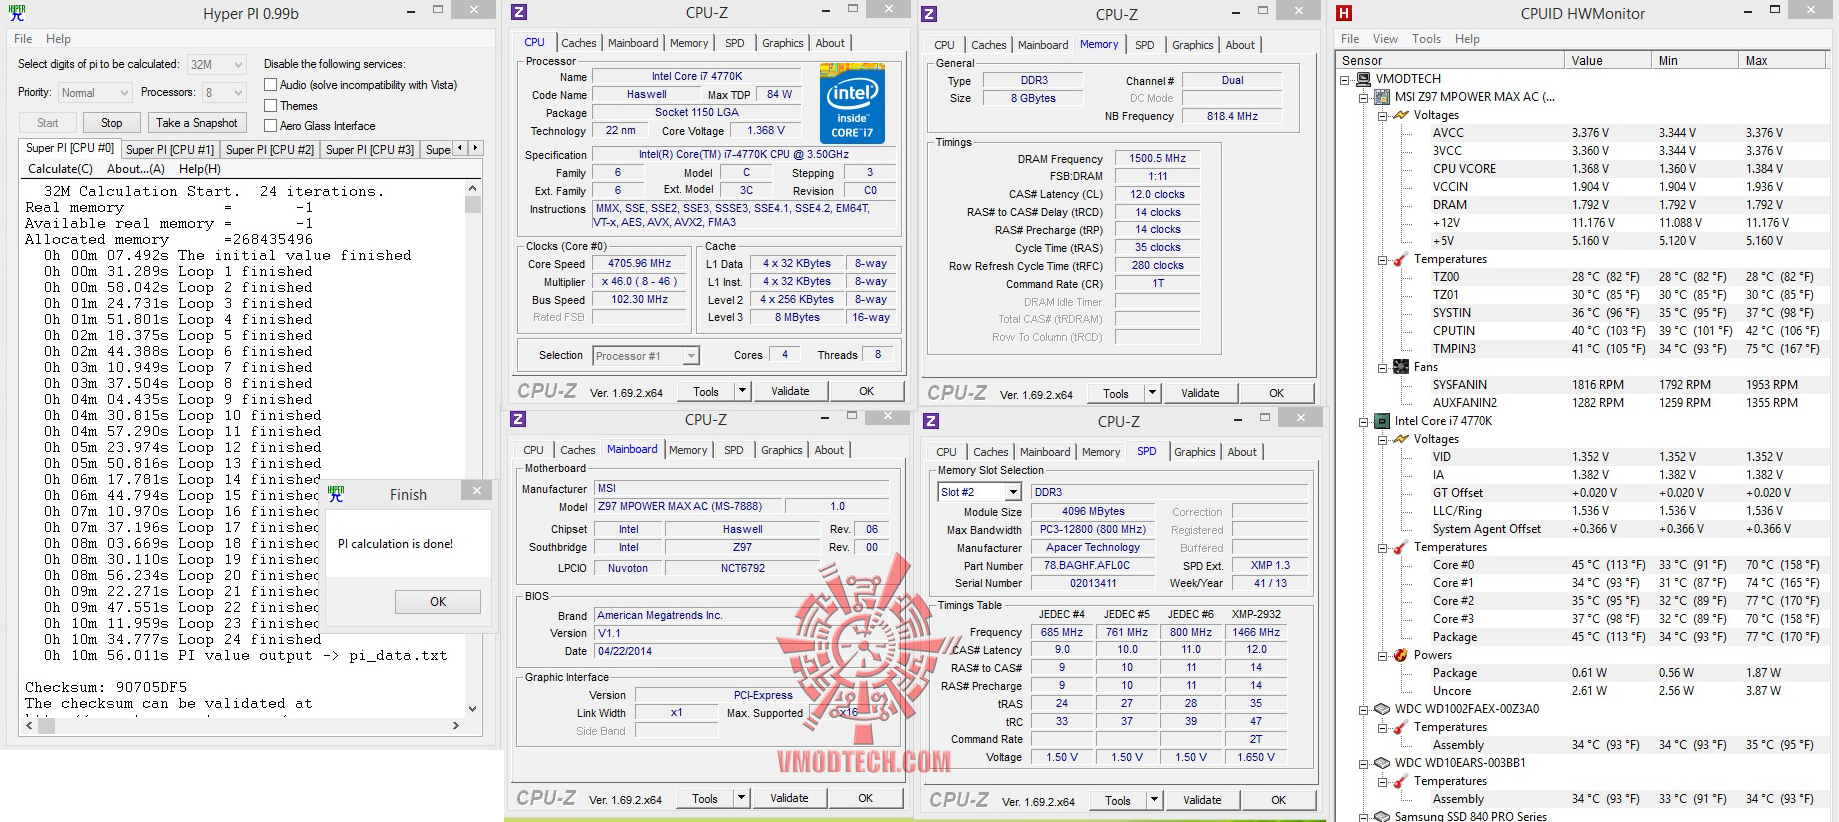Click the MSI board Voltages lightning icon
Viewport: 1839px width, 822px height.
(1400, 115)
